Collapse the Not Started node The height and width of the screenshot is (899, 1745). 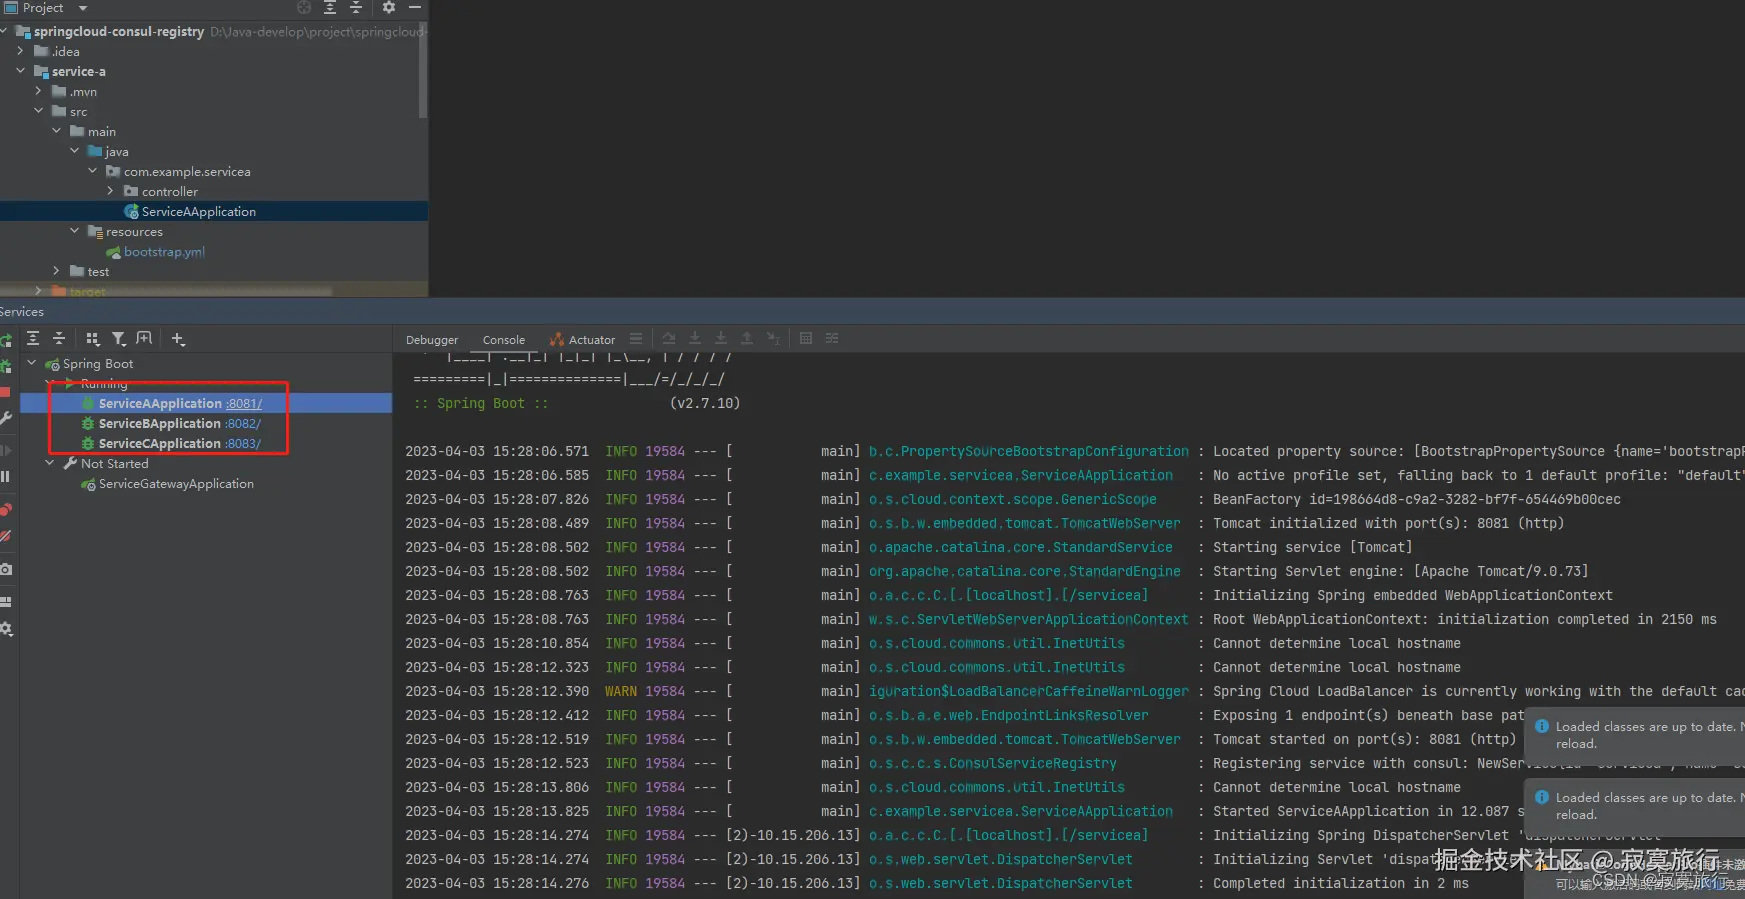(50, 463)
